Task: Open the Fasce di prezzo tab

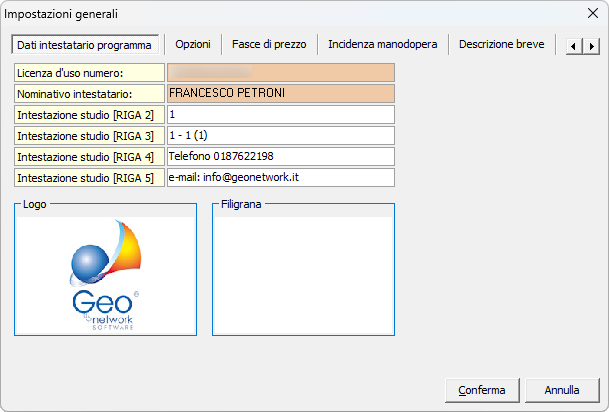Action: click(x=269, y=45)
